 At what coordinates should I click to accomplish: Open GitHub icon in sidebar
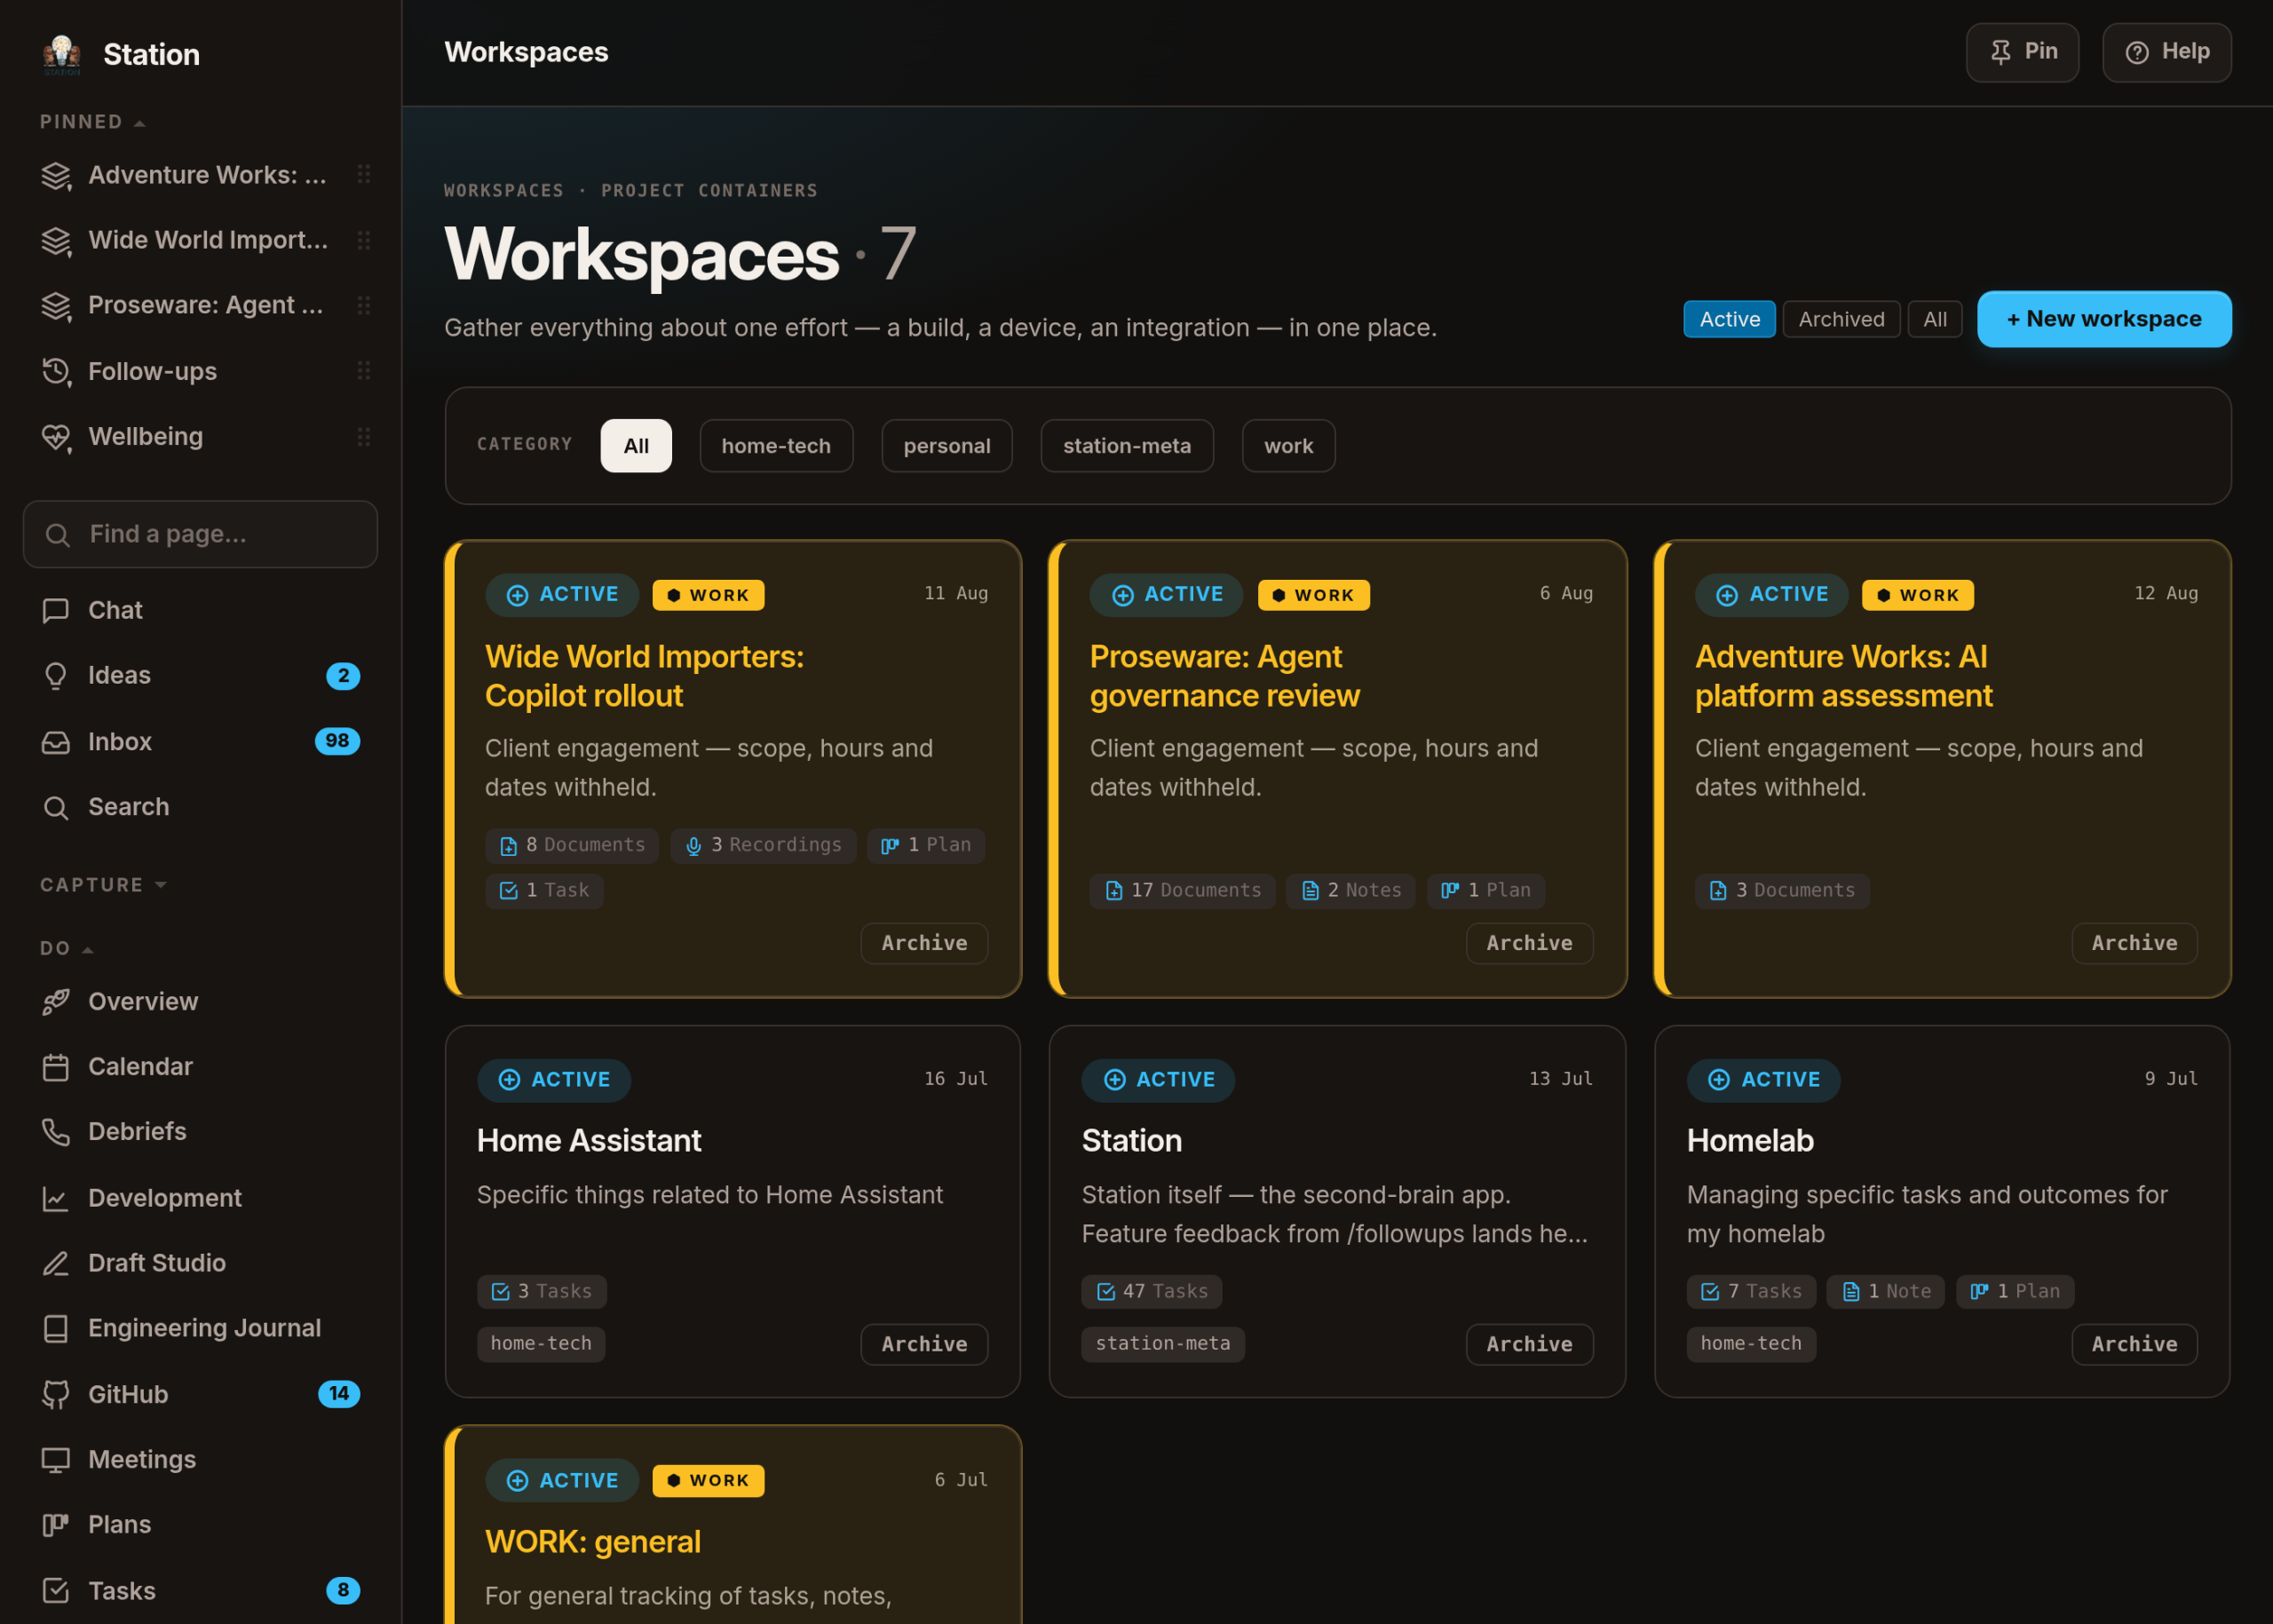point(56,1394)
